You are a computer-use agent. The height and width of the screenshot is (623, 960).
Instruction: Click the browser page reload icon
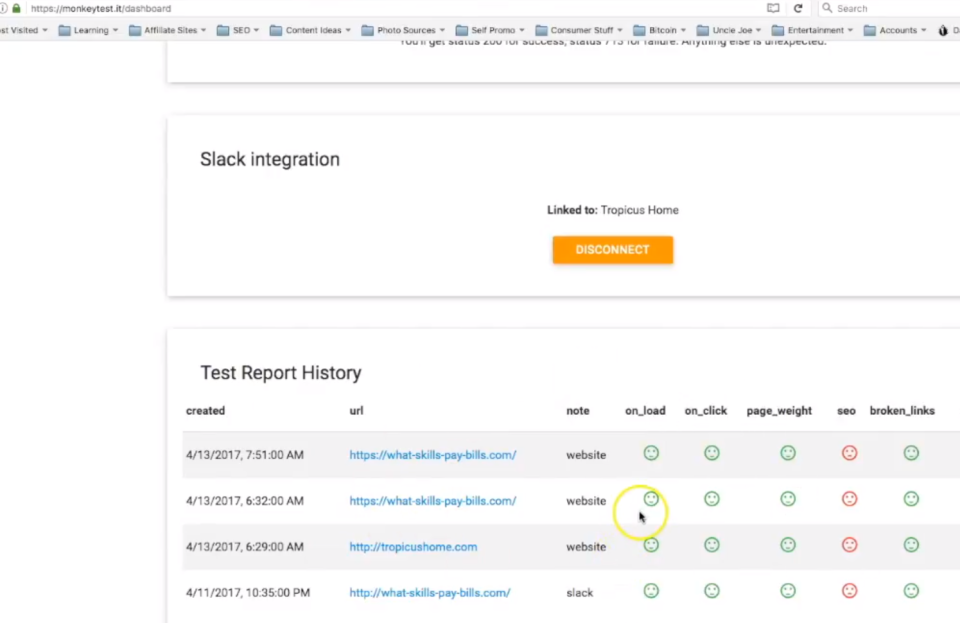pos(797,8)
